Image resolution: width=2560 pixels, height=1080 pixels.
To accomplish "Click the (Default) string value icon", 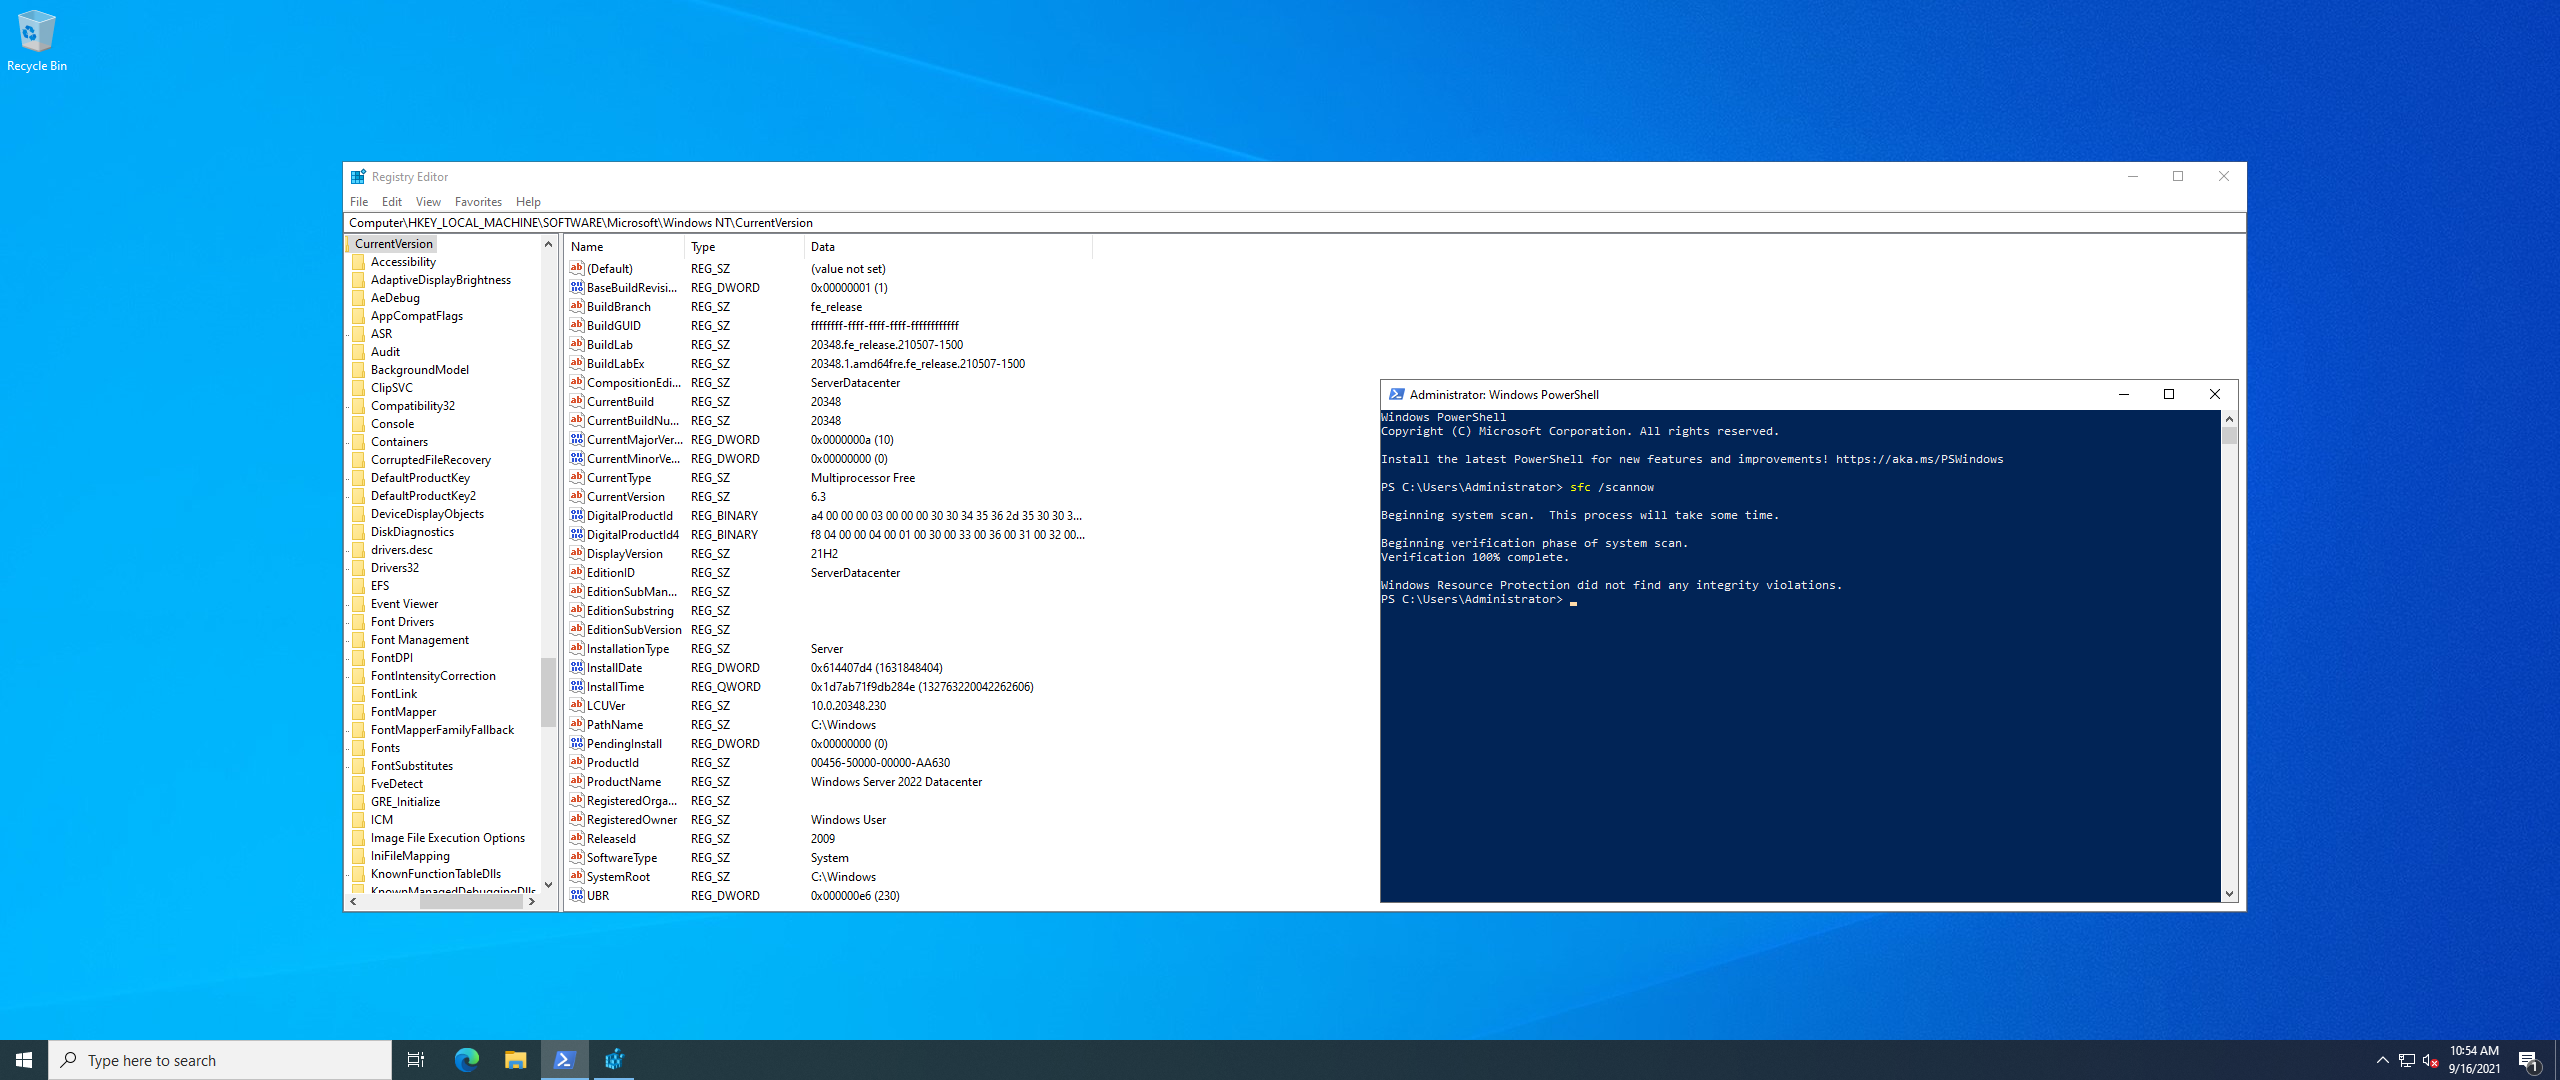I will (x=577, y=268).
